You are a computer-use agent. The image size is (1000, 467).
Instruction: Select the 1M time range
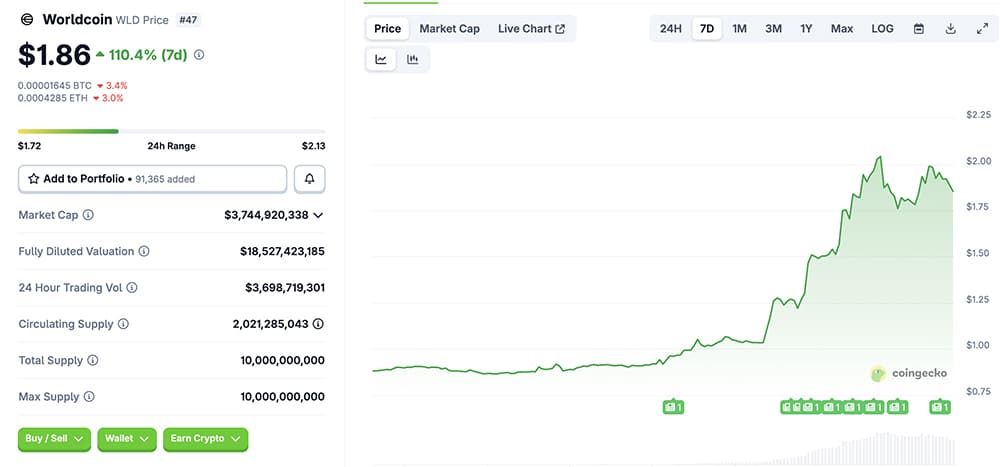(x=739, y=29)
